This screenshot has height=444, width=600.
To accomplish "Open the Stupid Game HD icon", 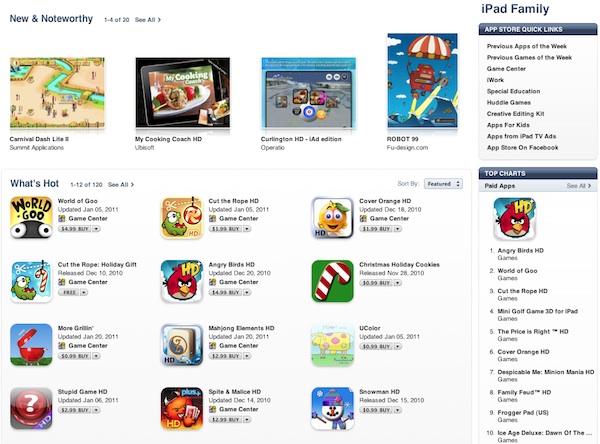I will 31,408.
